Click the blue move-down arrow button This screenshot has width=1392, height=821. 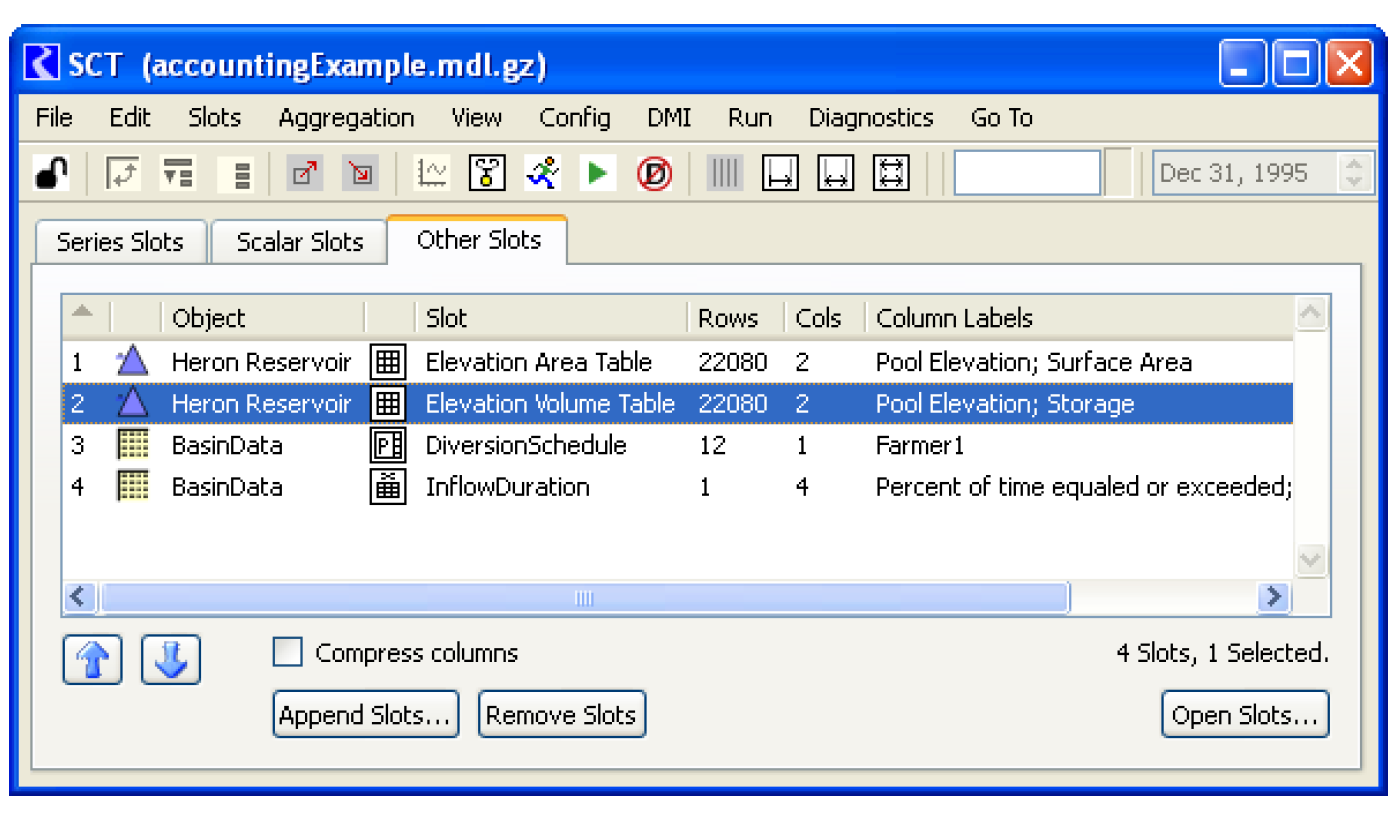(171, 660)
